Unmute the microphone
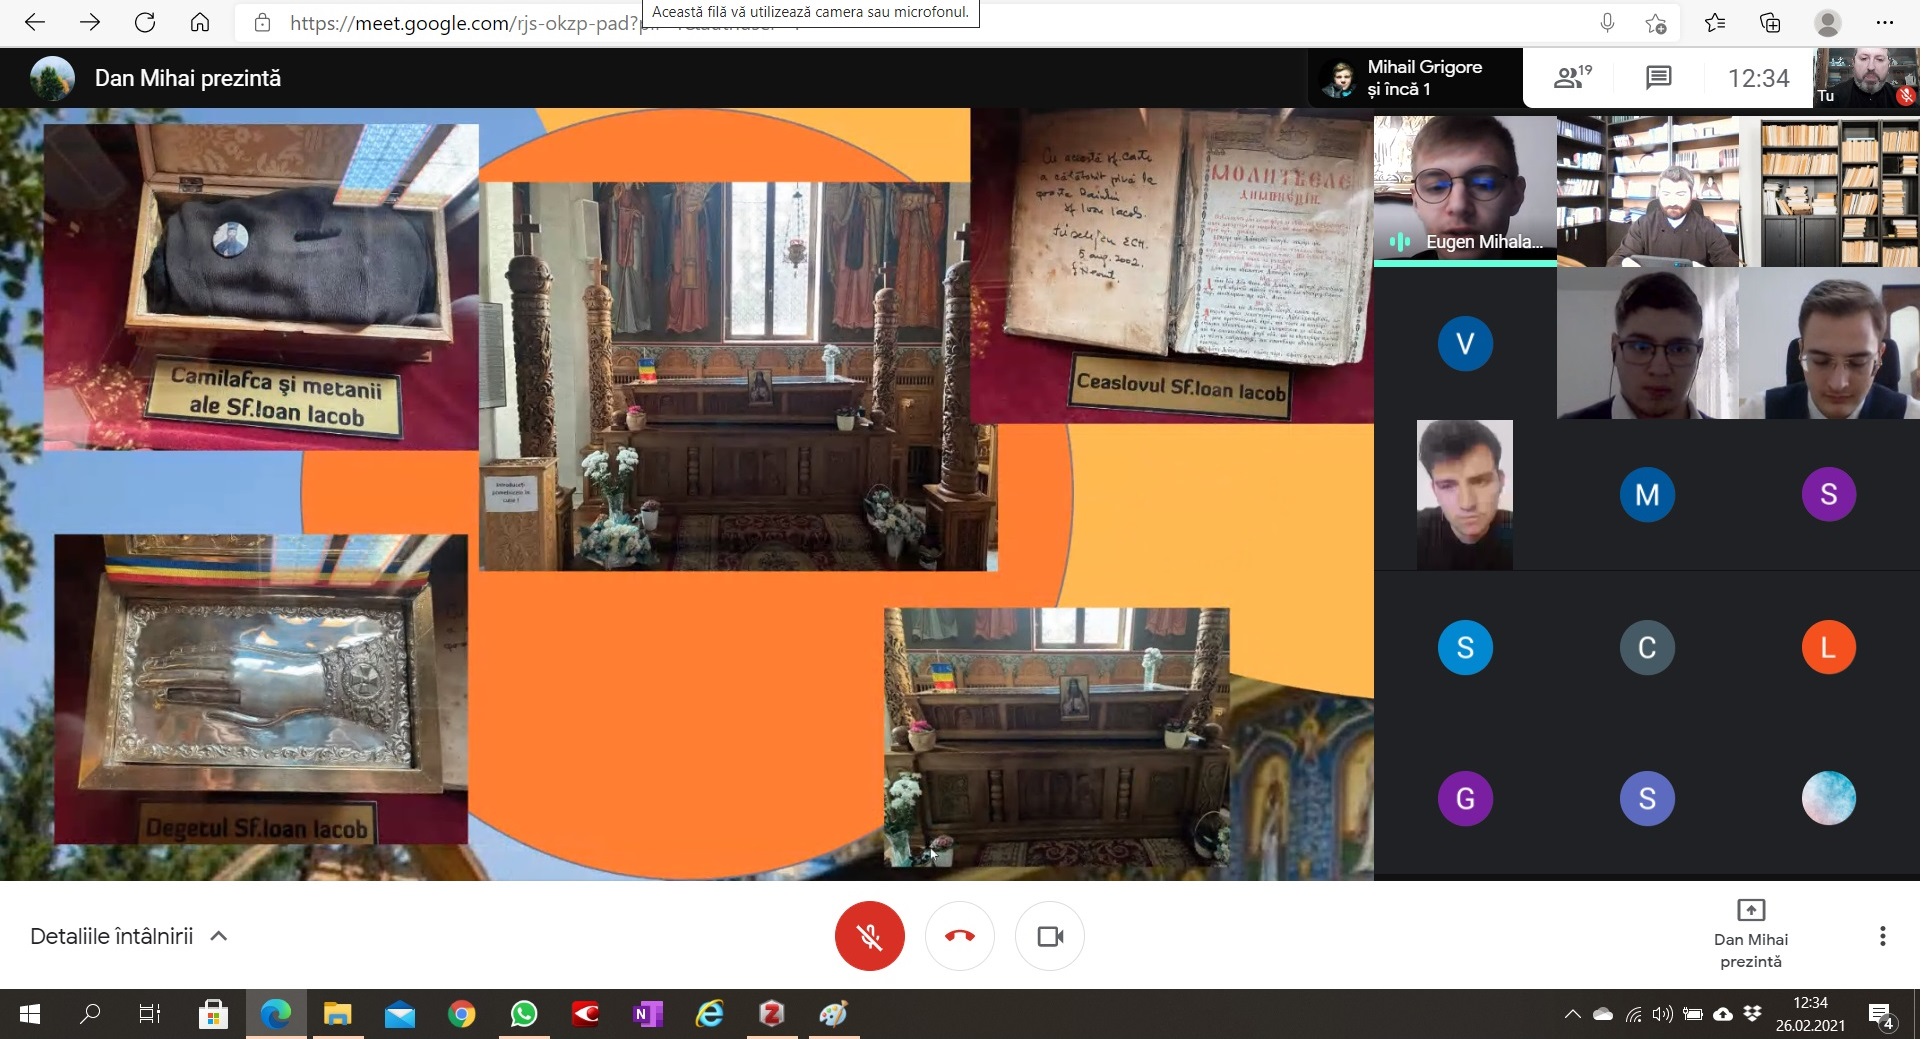The width and height of the screenshot is (1922, 1039). 869,936
